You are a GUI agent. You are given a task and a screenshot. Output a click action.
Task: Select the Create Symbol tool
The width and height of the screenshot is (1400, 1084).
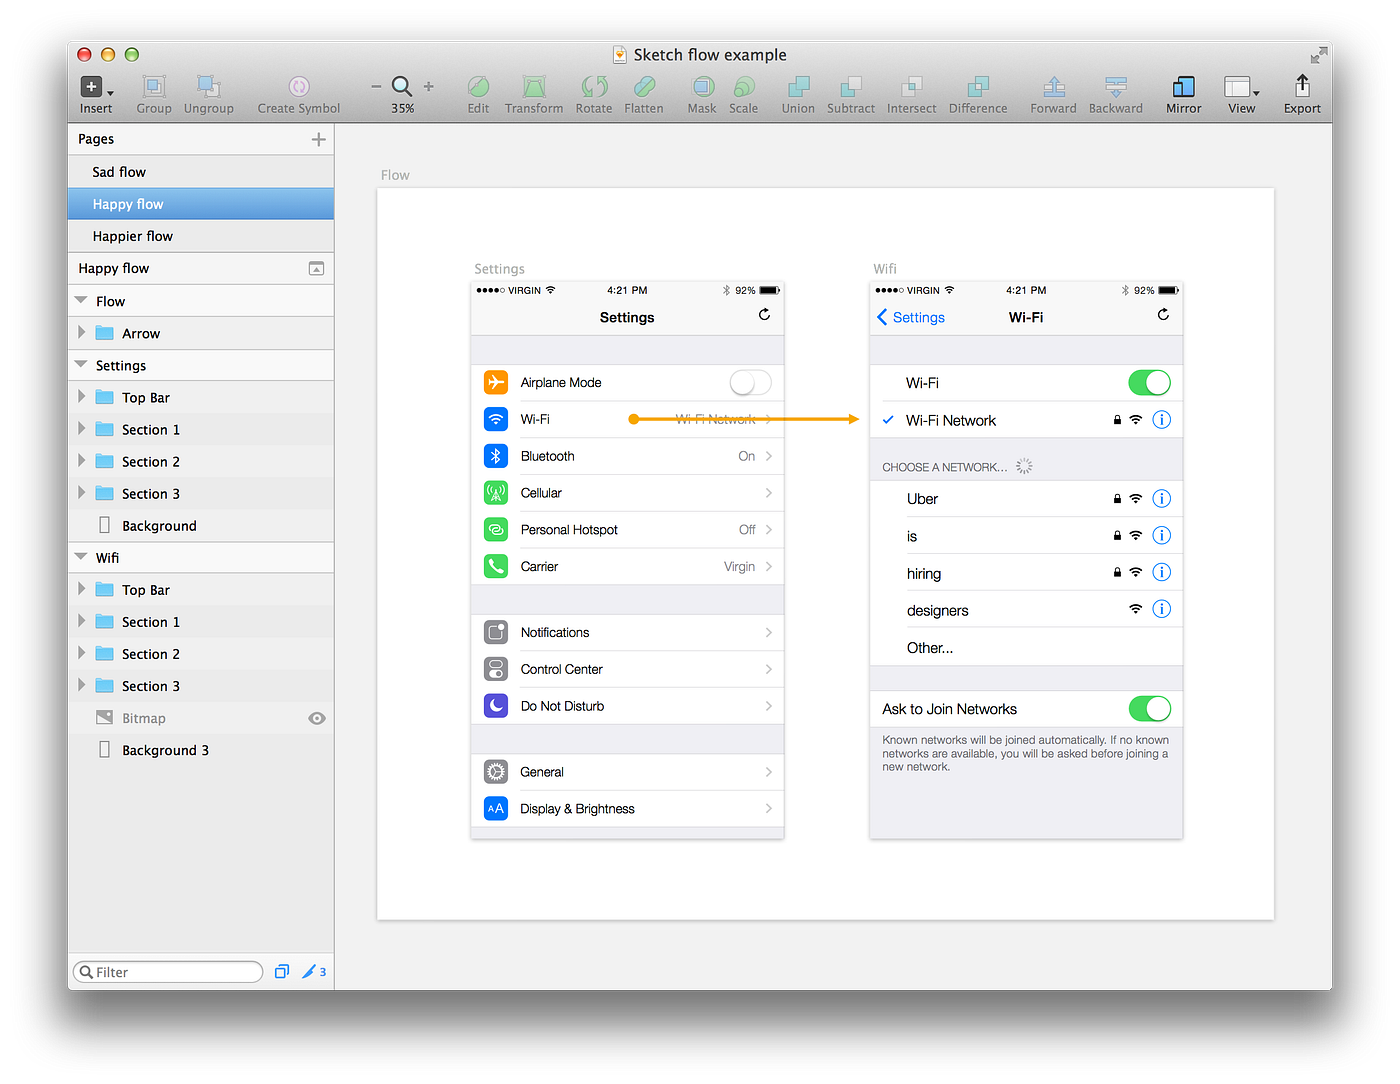pos(298,90)
